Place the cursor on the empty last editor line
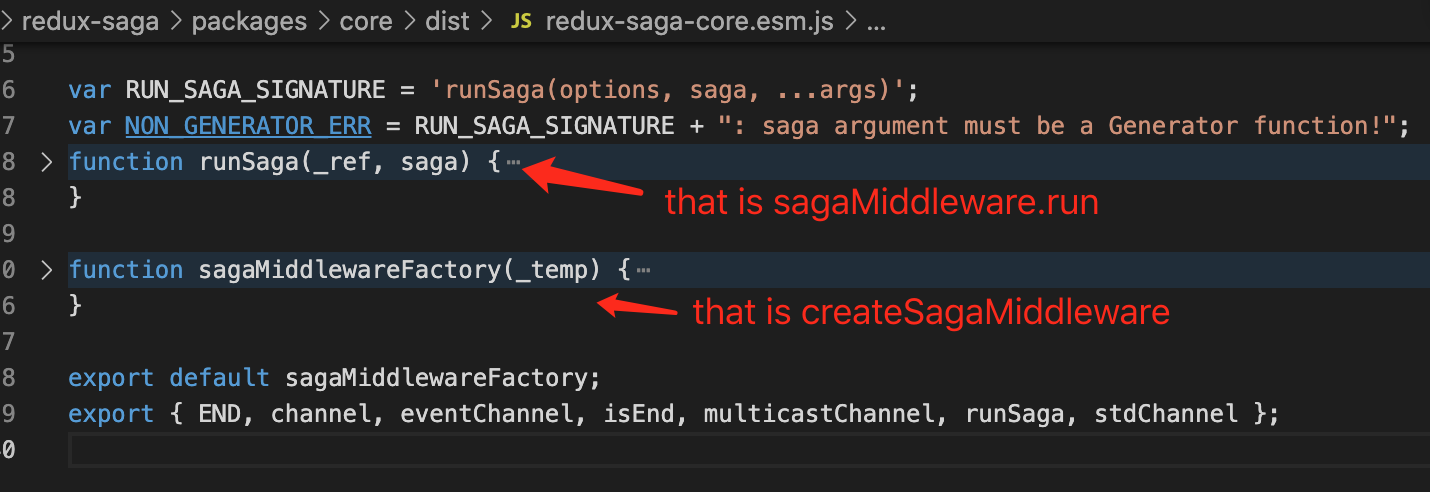The image size is (1430, 492). pyautogui.click(x=749, y=450)
